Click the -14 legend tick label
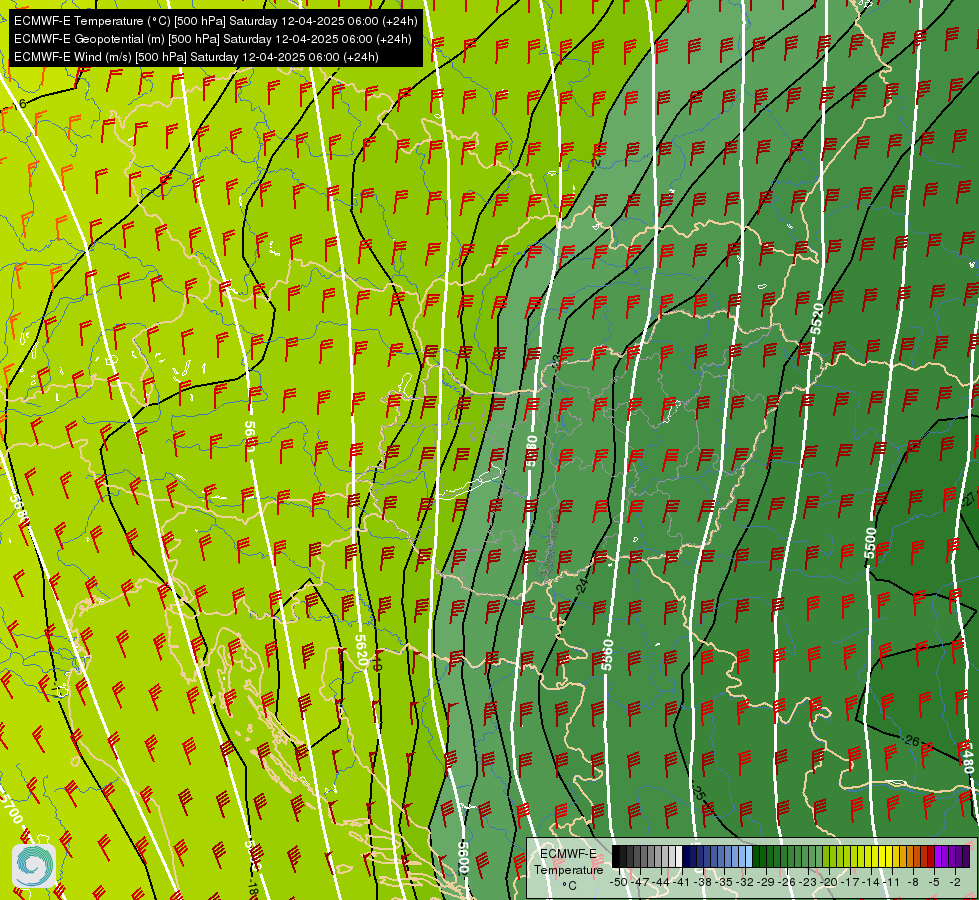The height and width of the screenshot is (900, 979). [x=872, y=882]
